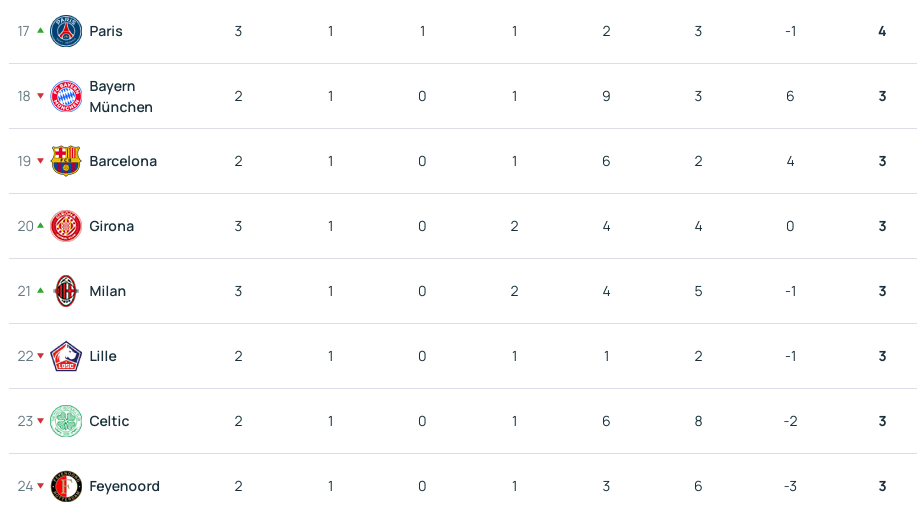Click the AC Milan club crest

66,291
